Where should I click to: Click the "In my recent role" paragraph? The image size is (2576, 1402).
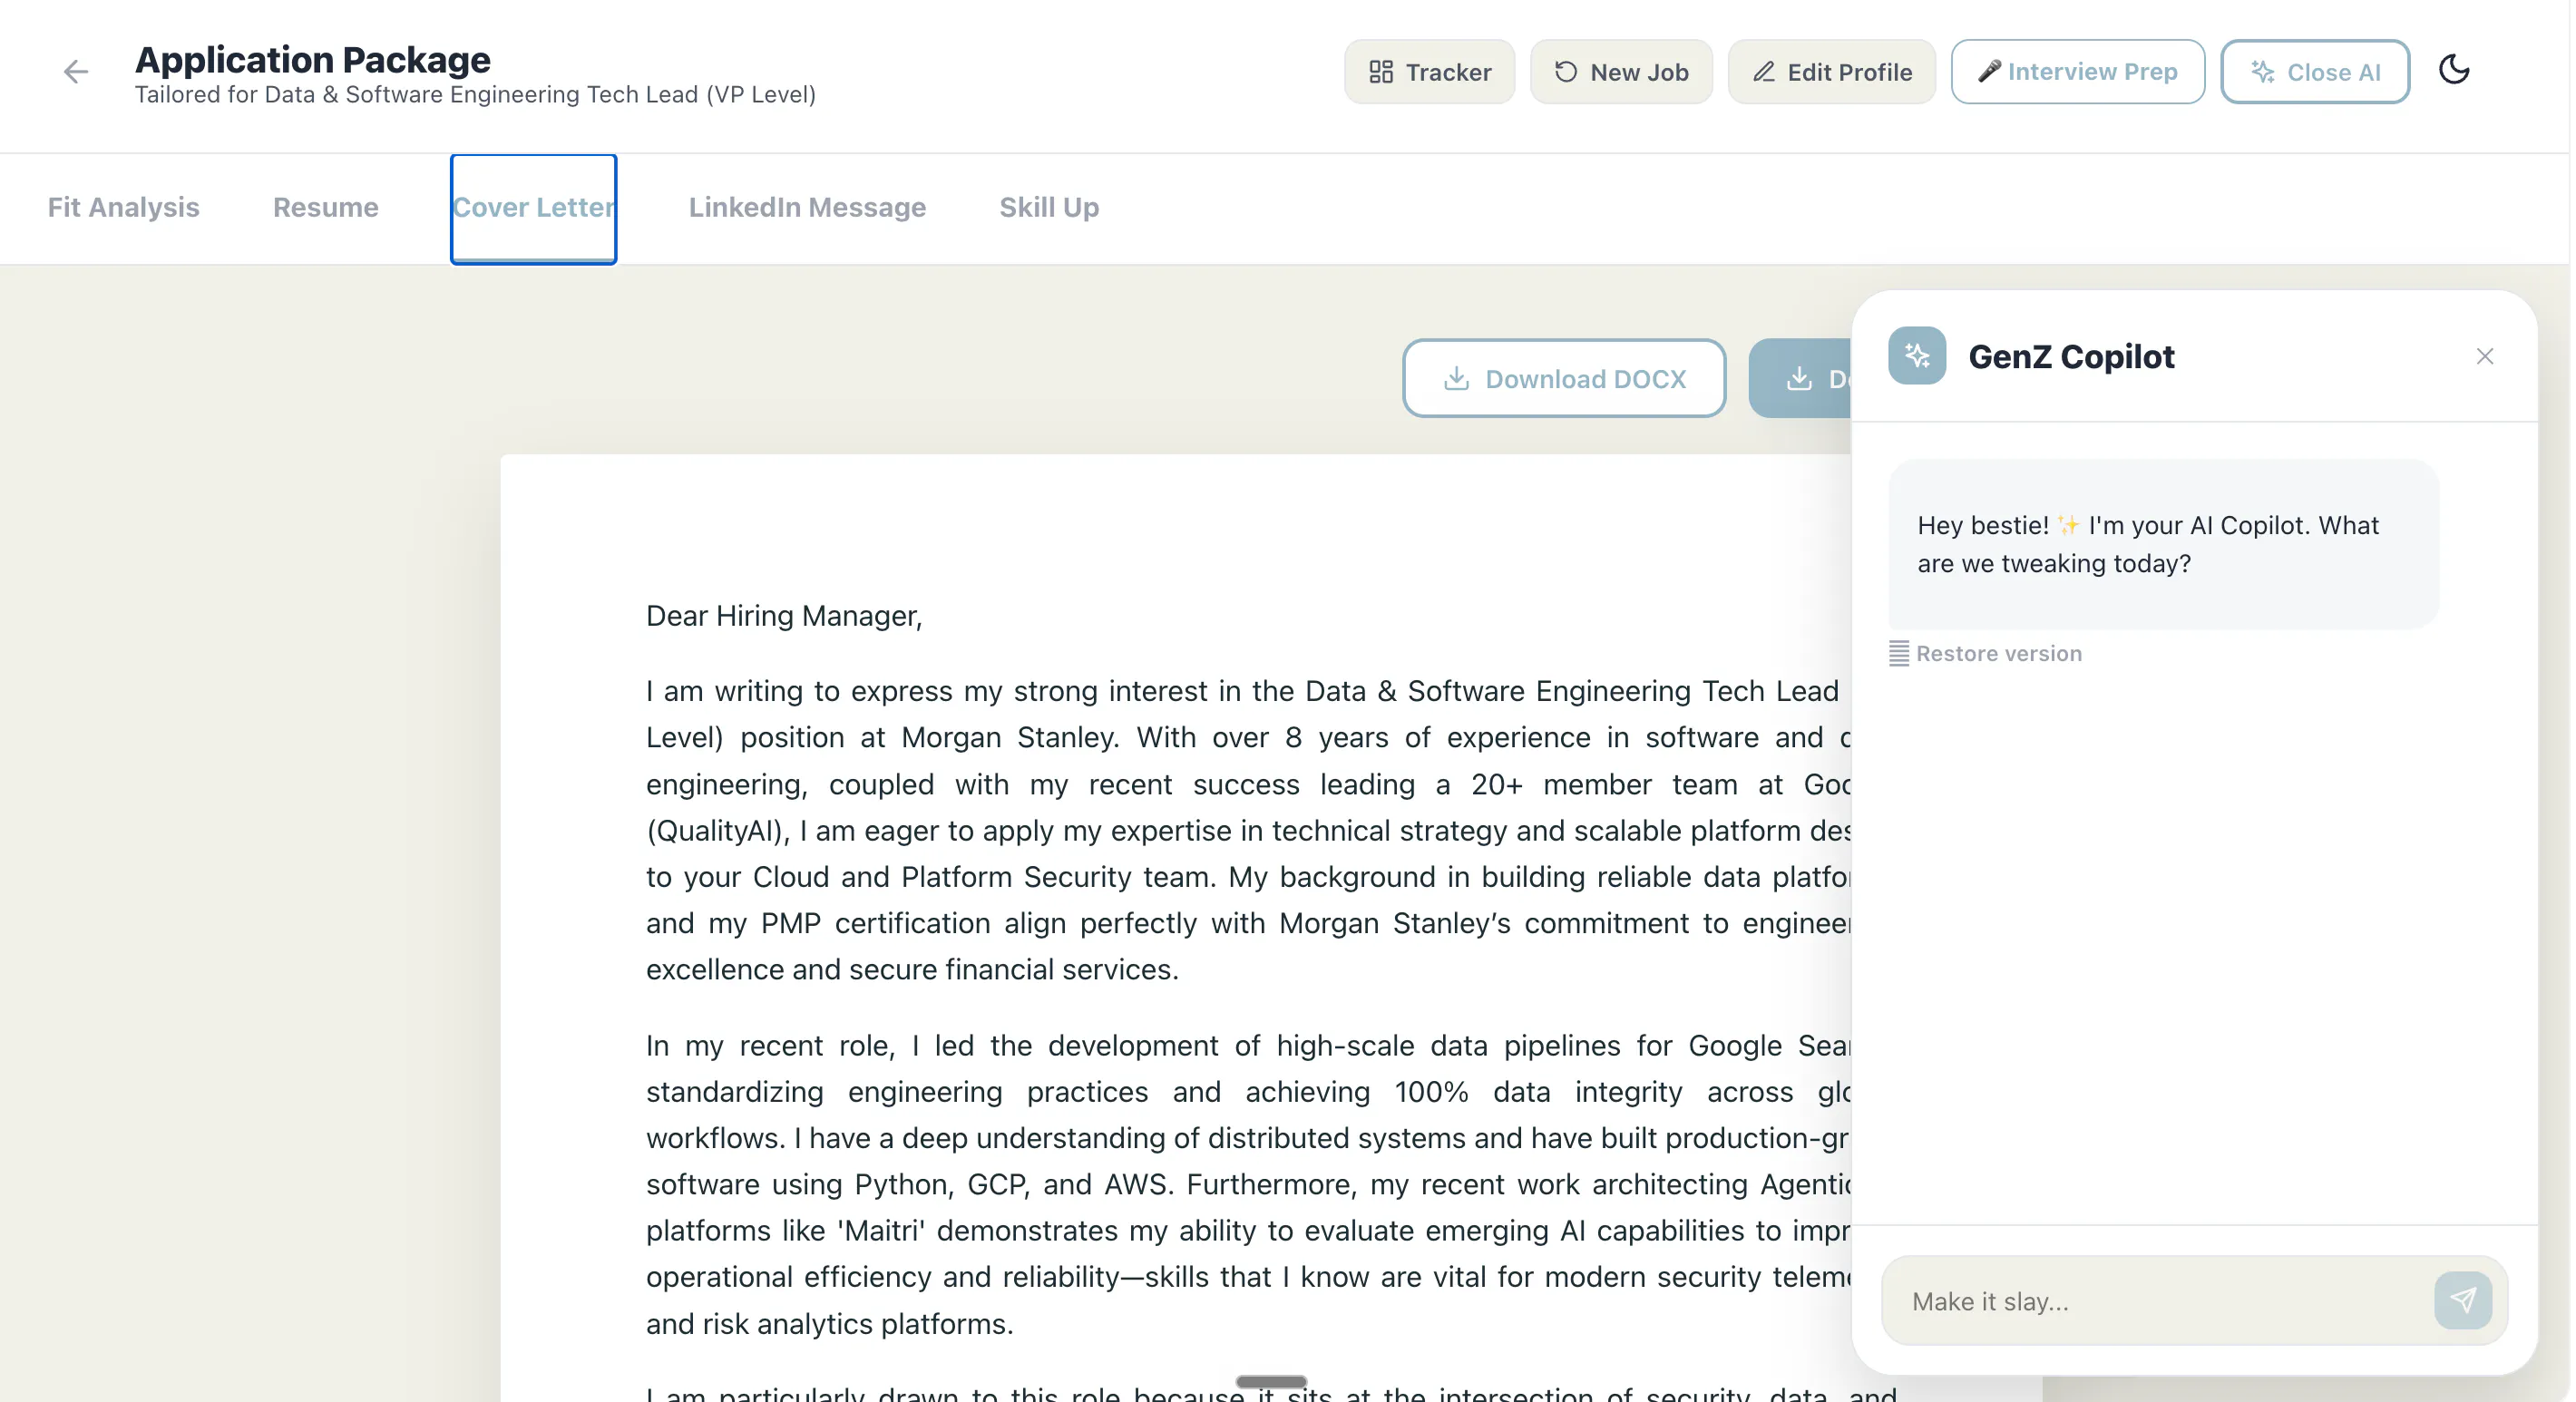1247,1184
